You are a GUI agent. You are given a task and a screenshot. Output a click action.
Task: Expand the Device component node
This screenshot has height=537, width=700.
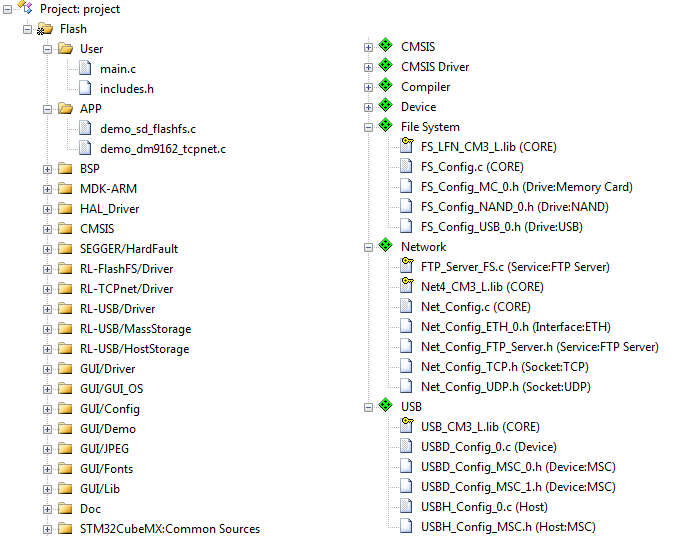tap(368, 108)
